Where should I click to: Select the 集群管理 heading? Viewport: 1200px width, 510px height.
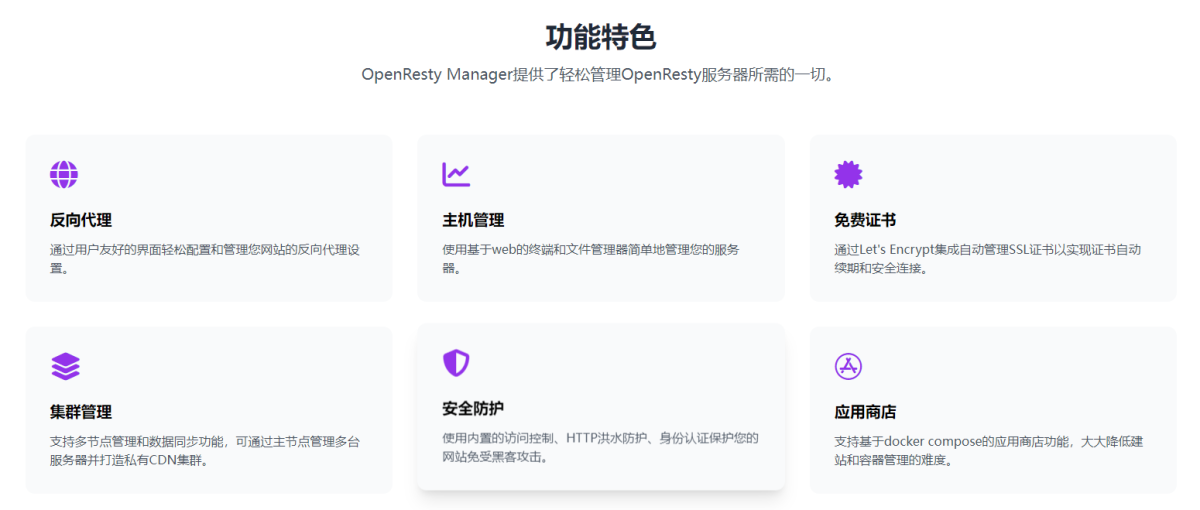81,412
